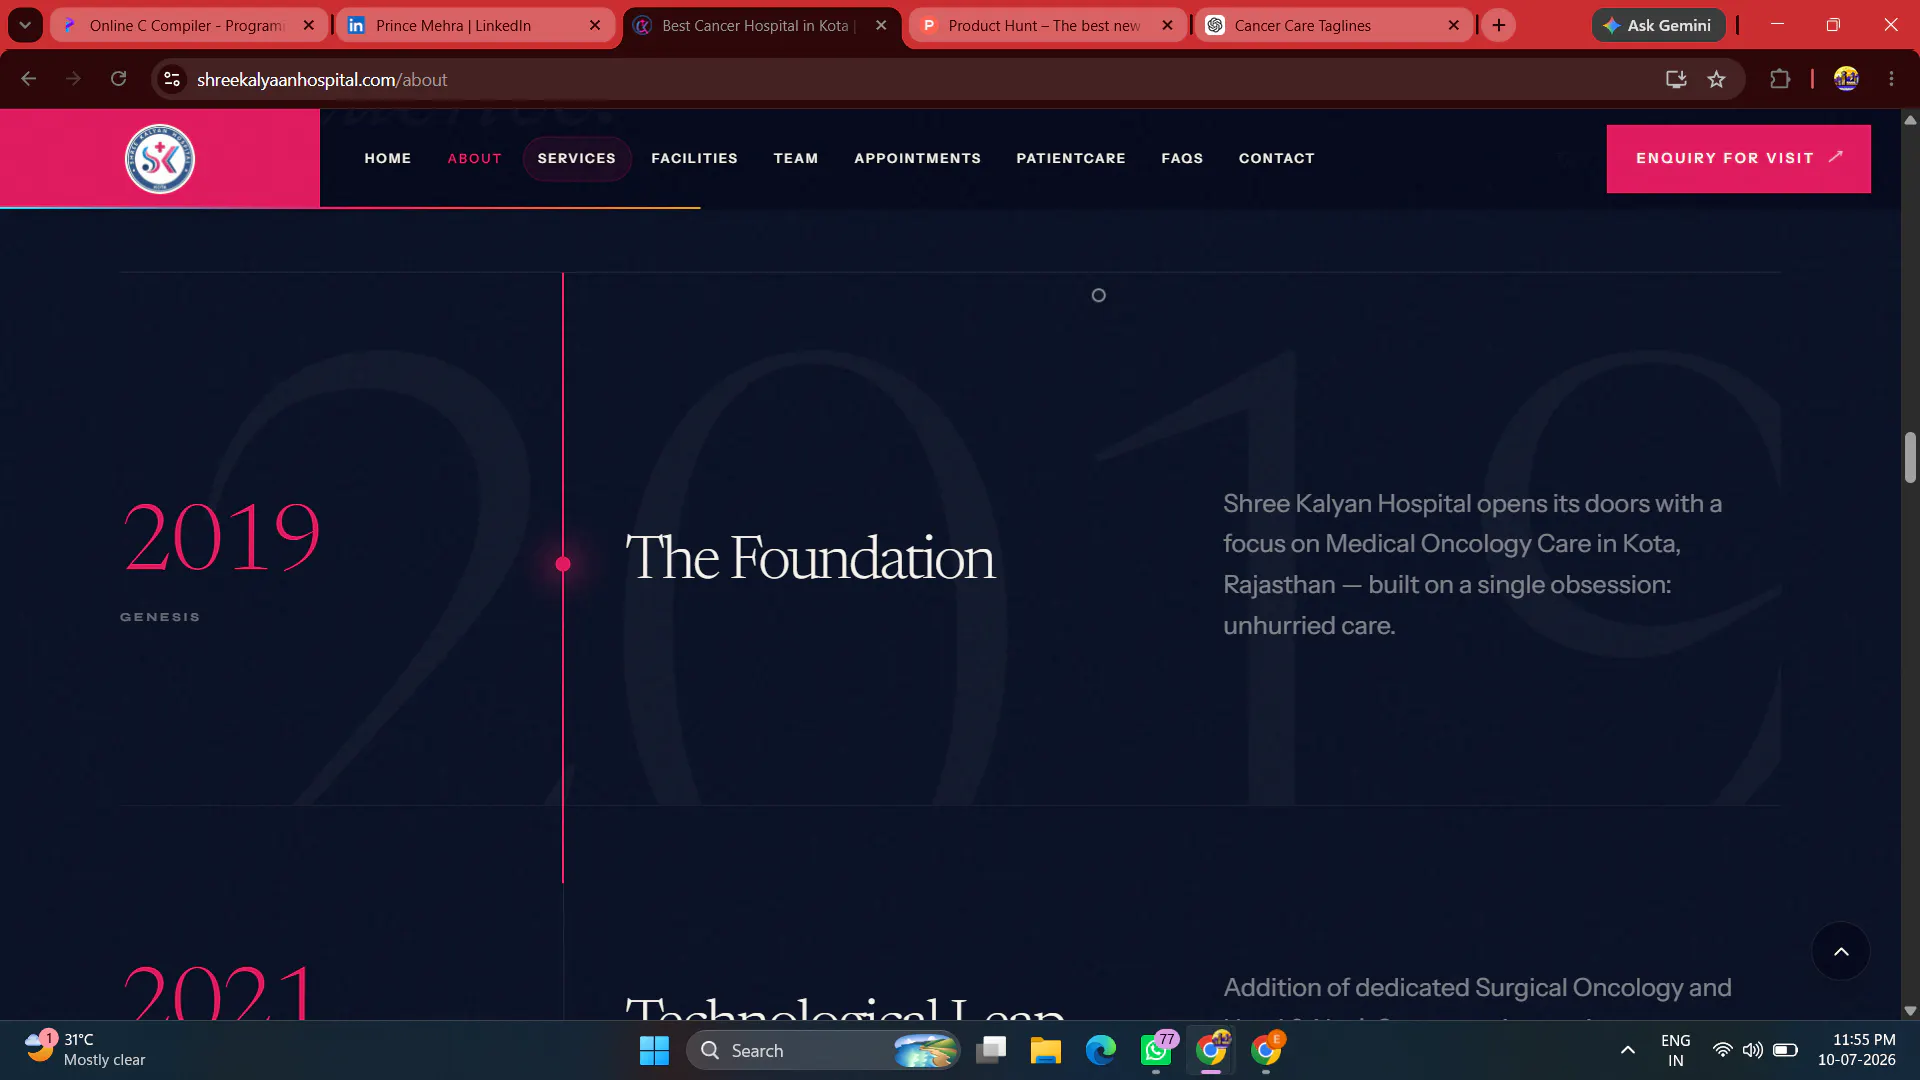Click the scroll-to-top arrow button
The height and width of the screenshot is (1080, 1920).
(1841, 951)
